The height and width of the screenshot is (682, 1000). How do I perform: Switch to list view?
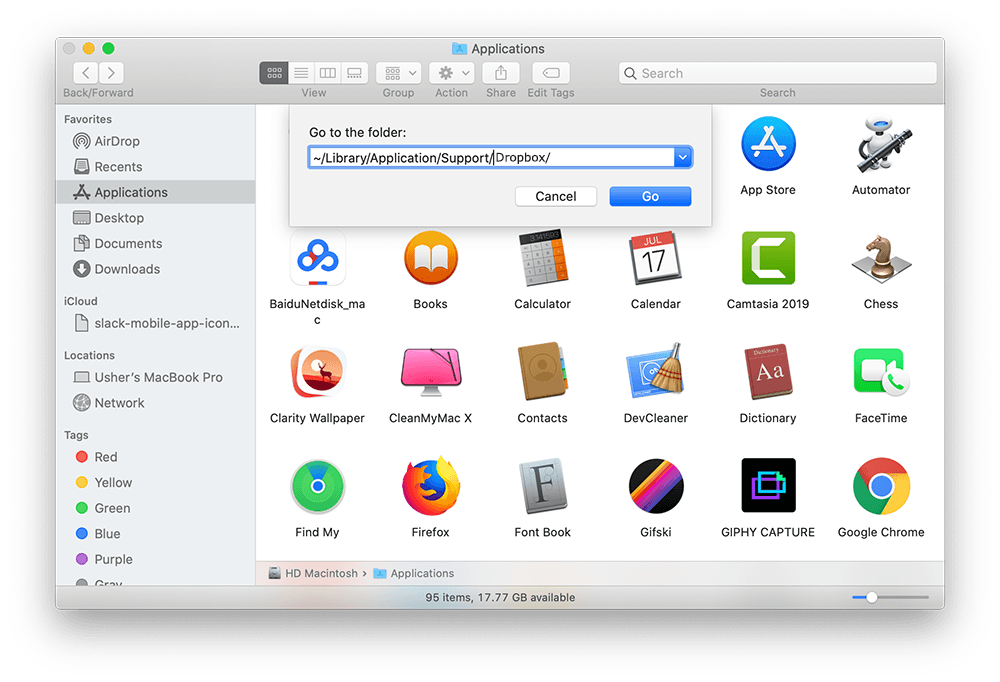301,73
